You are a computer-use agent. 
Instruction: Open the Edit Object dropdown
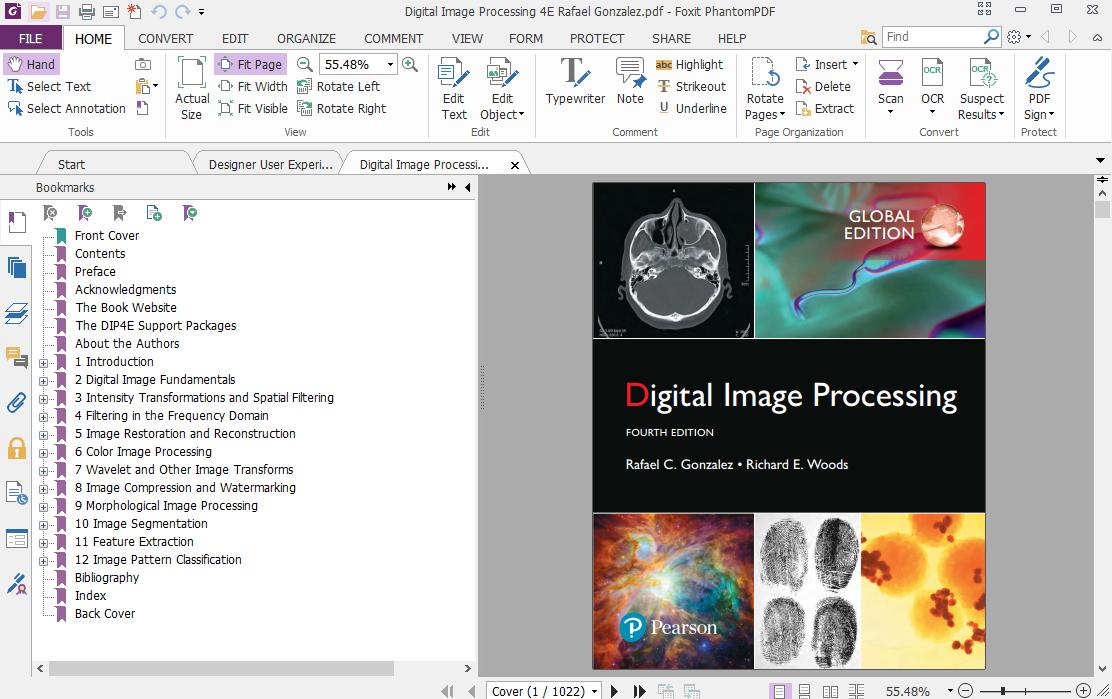pos(502,89)
